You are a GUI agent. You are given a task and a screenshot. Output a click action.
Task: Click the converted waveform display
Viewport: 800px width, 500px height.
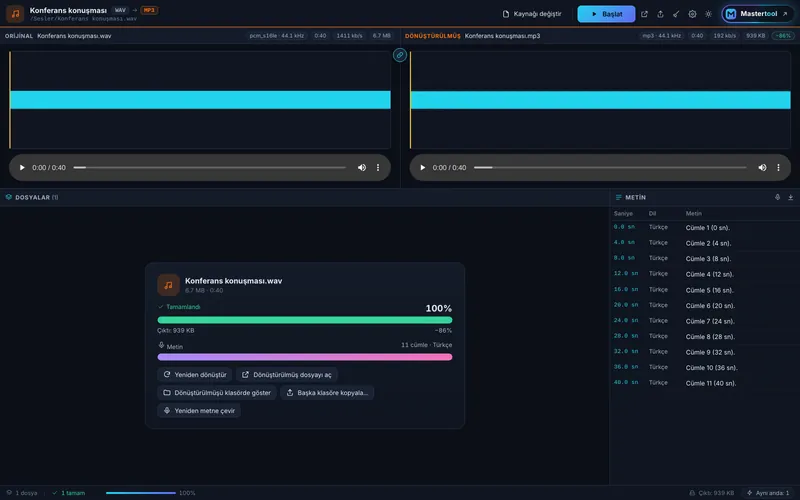(600, 99)
